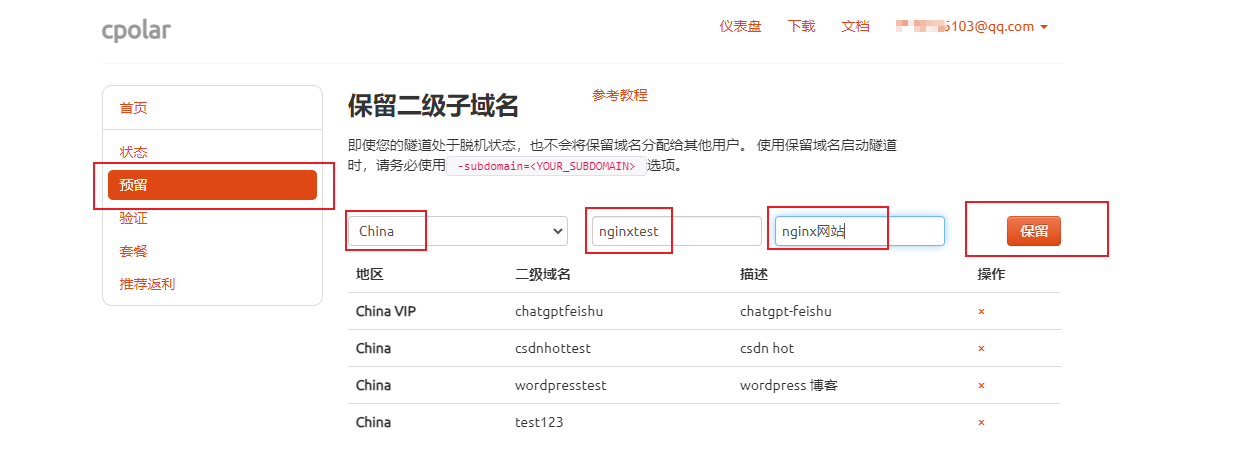Focus the subdomain field containing nginxtest
Image resolution: width=1259 pixels, height=458 pixels.
[677, 231]
